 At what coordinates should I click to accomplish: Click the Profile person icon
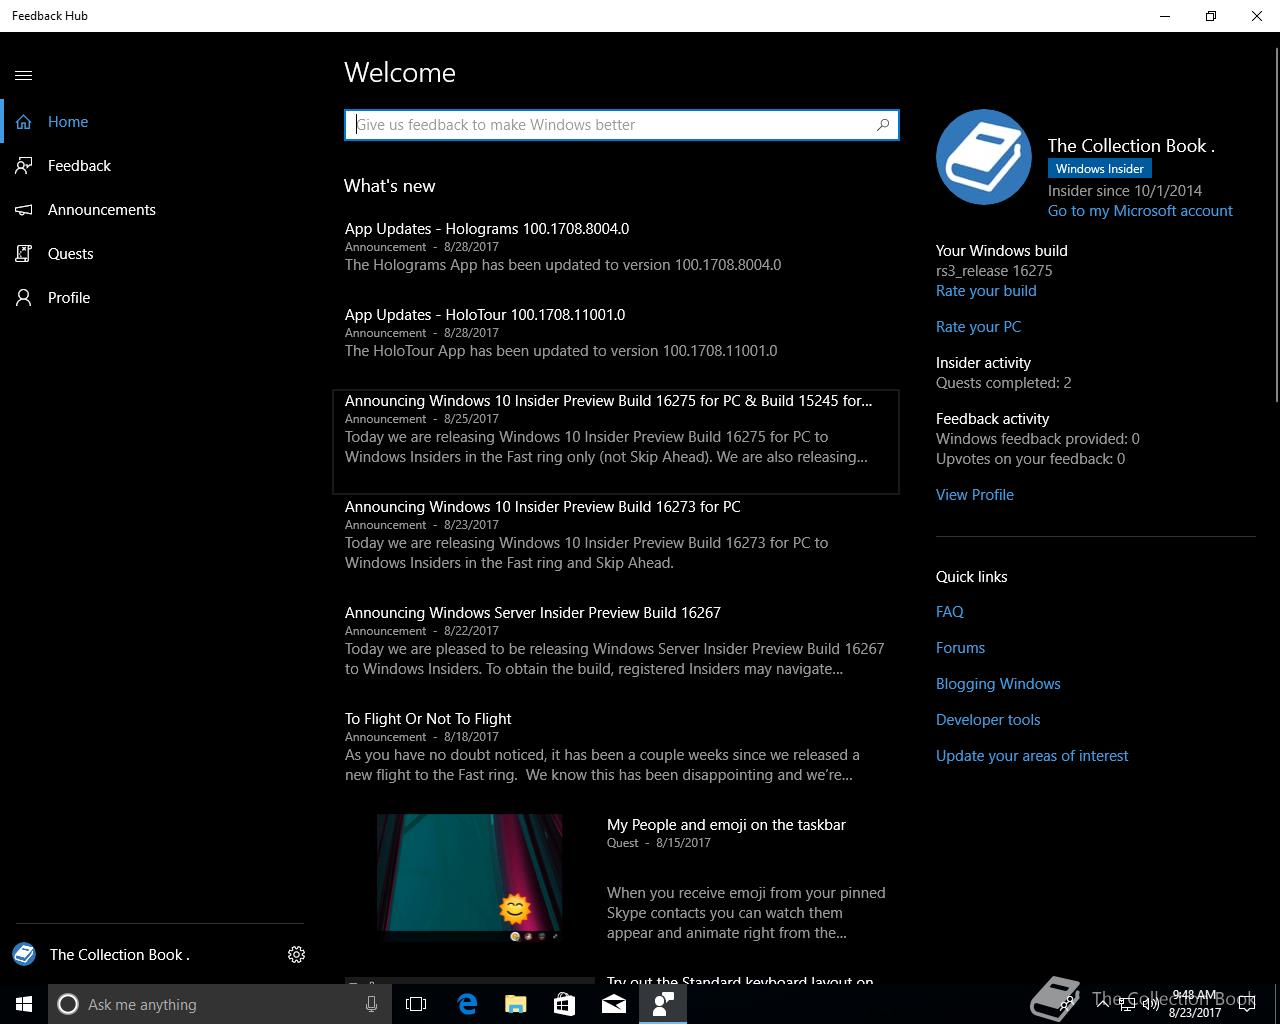click(x=24, y=298)
